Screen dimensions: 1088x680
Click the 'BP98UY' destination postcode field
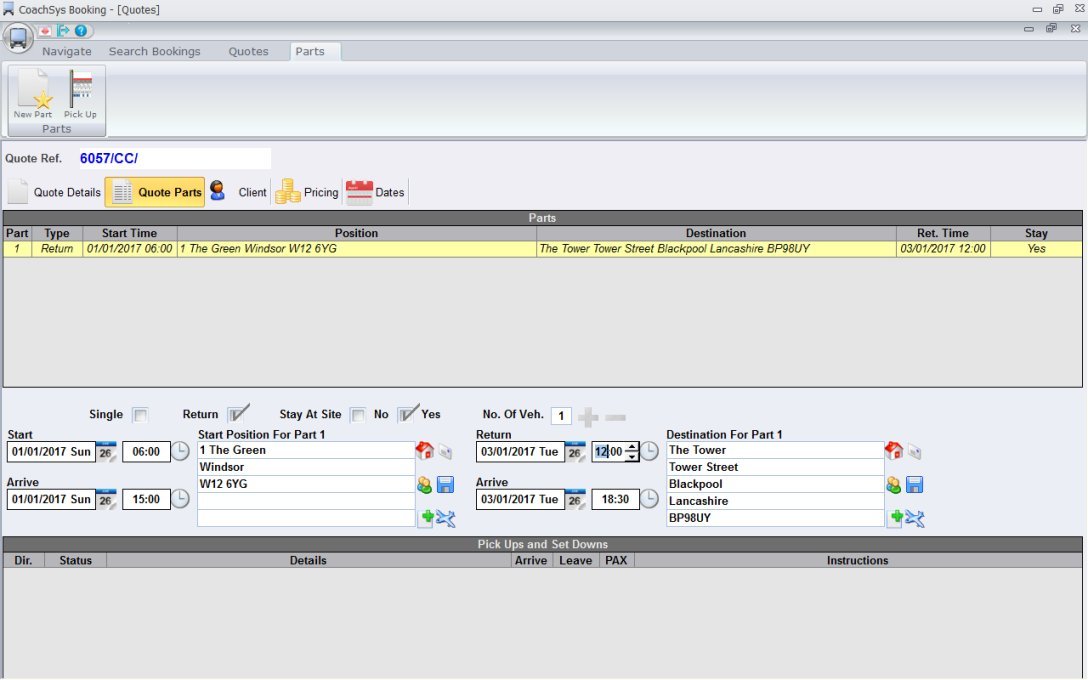tap(775, 518)
